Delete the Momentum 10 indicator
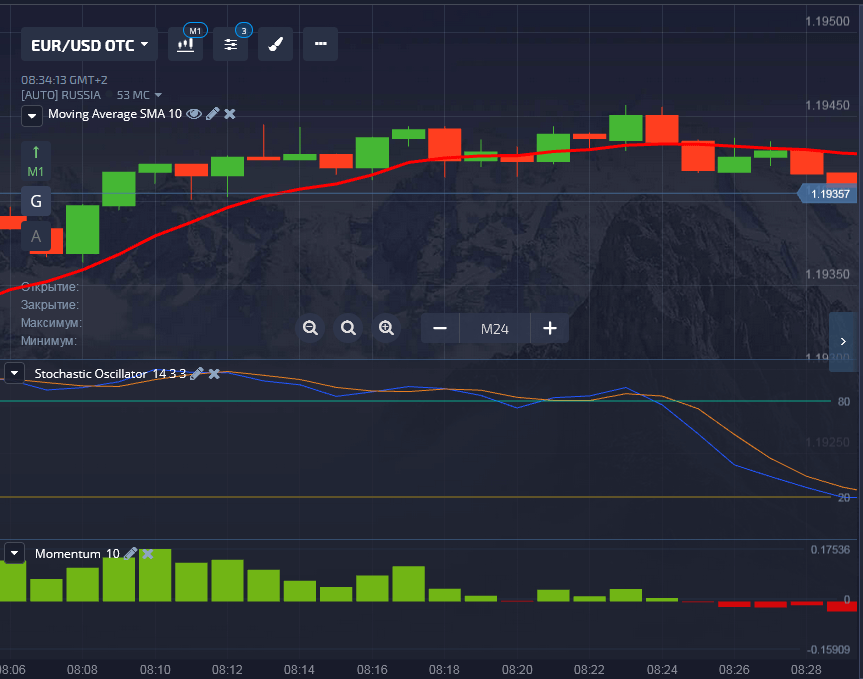 click(x=148, y=553)
